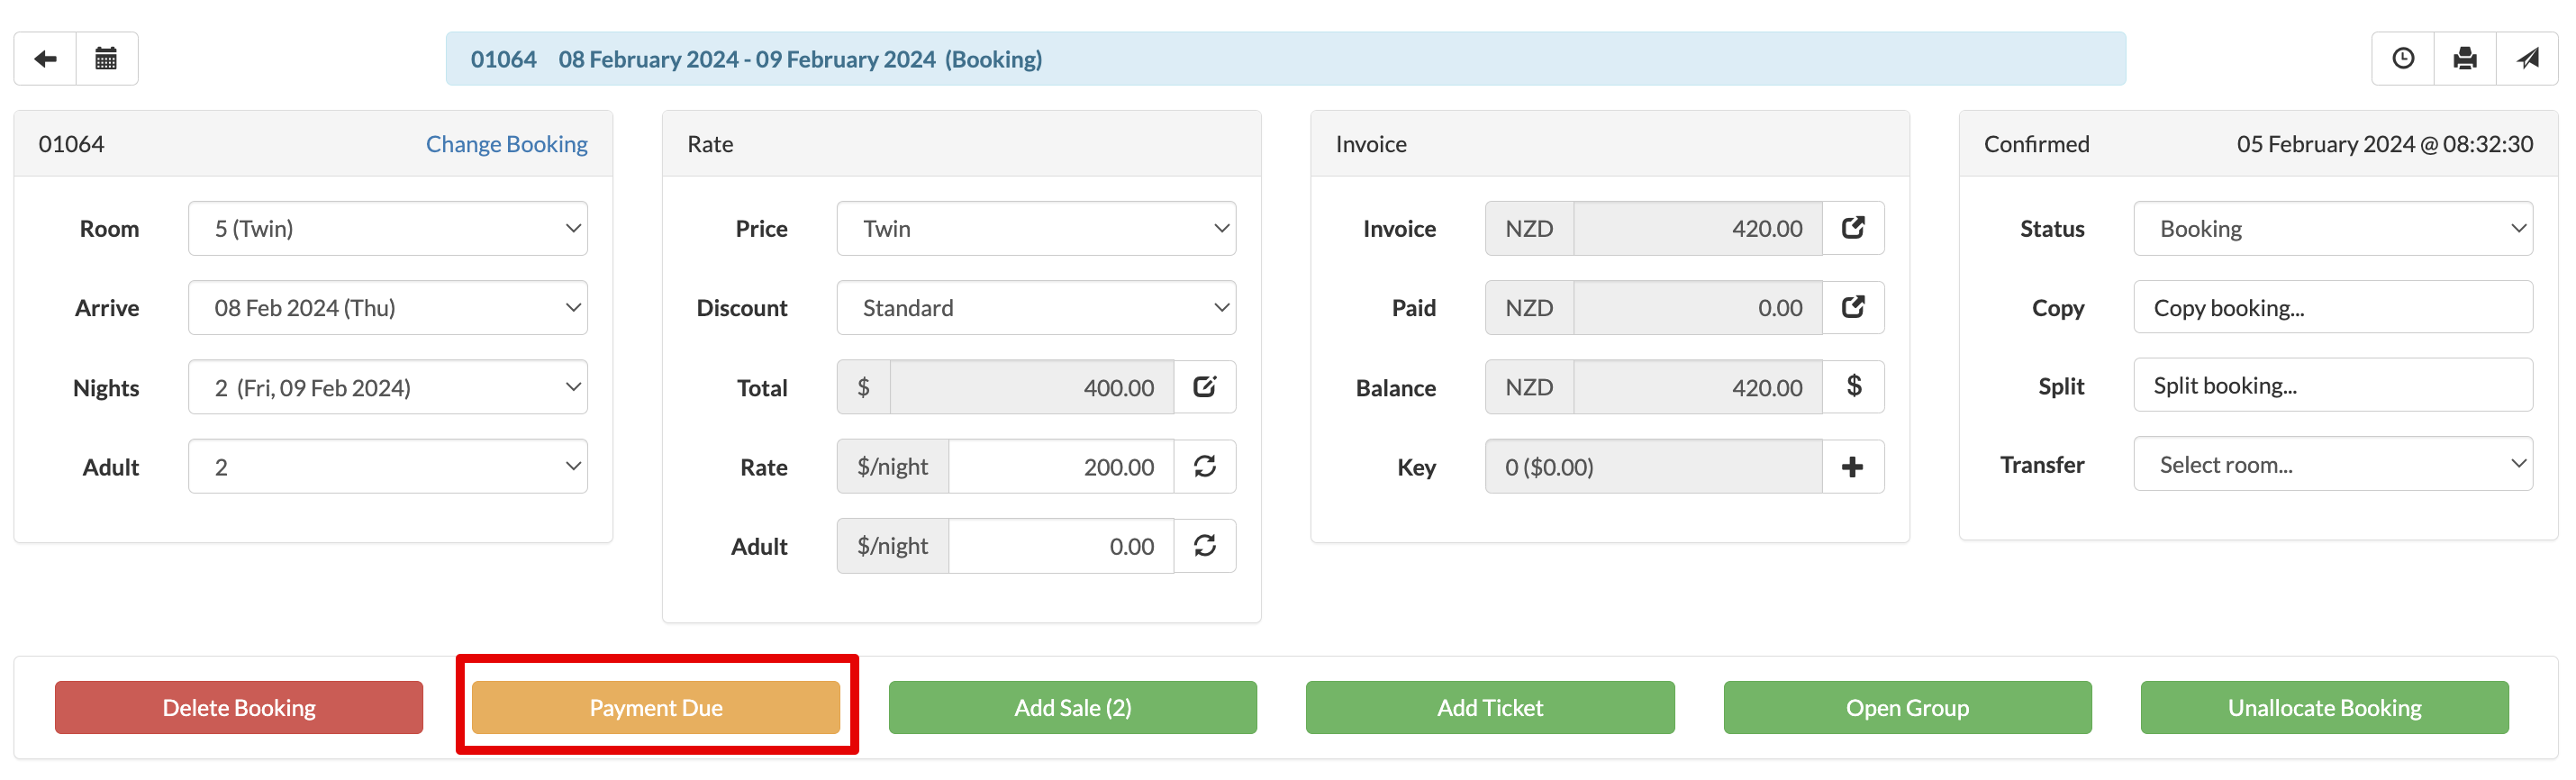Click the Balance dollar payment icon
Screen dimensions: 2576x780
pos(1853,387)
